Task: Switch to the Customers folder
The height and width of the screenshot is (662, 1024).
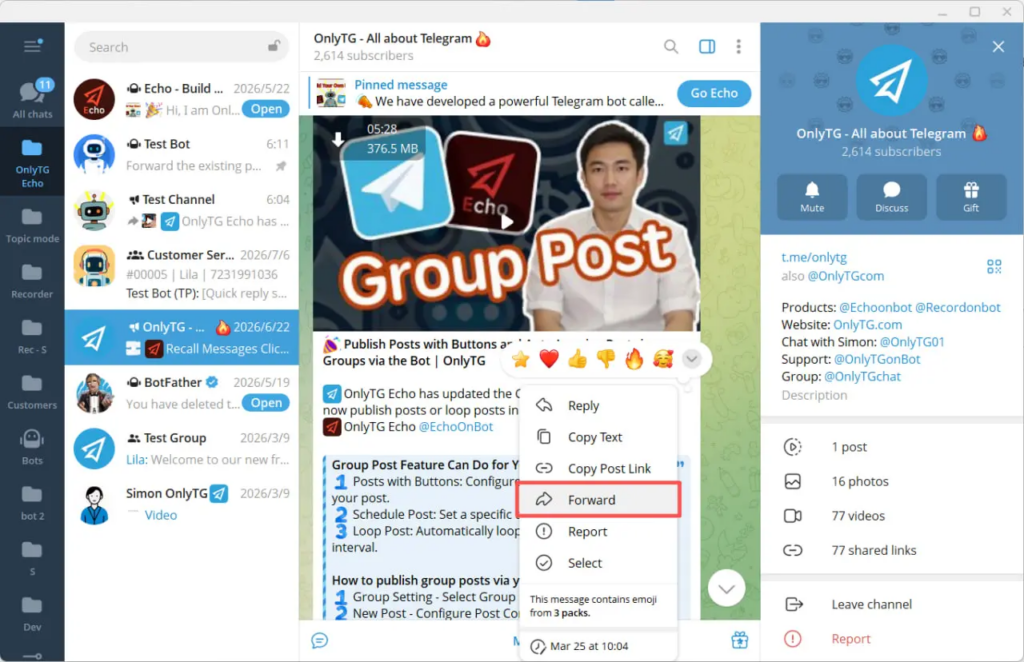Action: (32, 392)
